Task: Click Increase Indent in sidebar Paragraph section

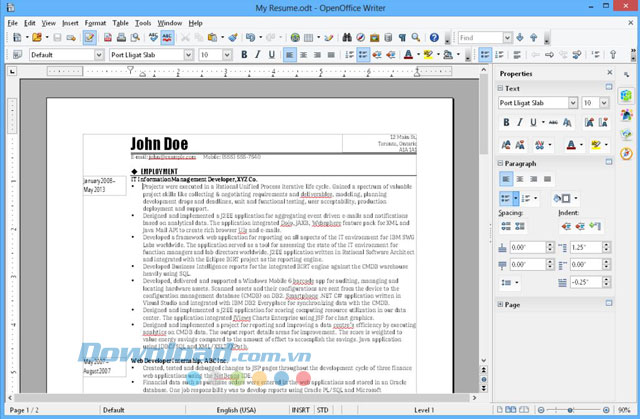Action: [x=565, y=224]
